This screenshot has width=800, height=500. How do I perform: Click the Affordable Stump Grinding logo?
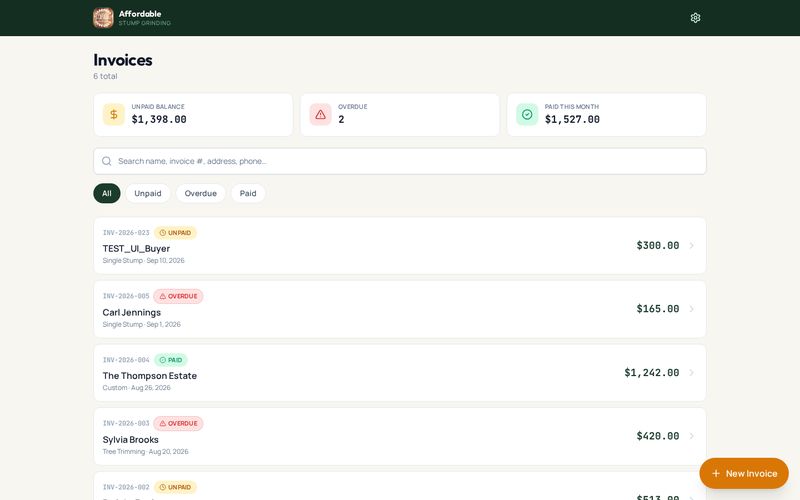[x=103, y=18]
